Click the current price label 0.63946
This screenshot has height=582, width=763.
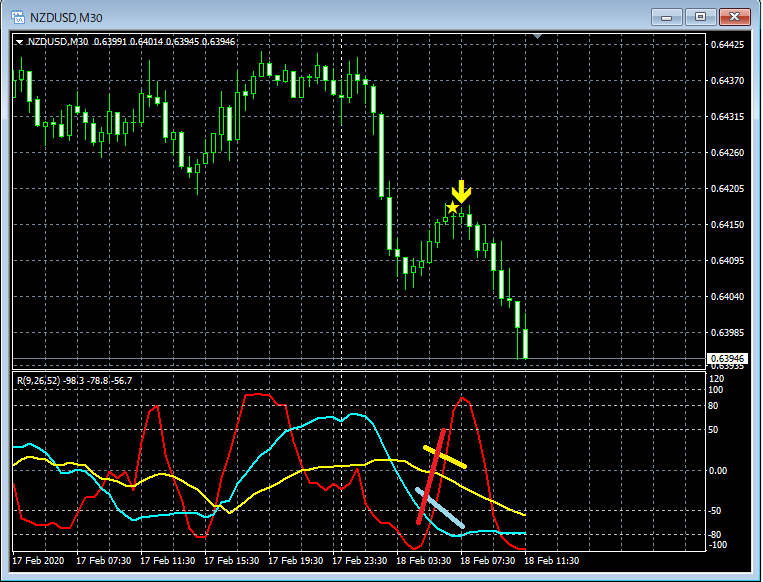pos(727,359)
